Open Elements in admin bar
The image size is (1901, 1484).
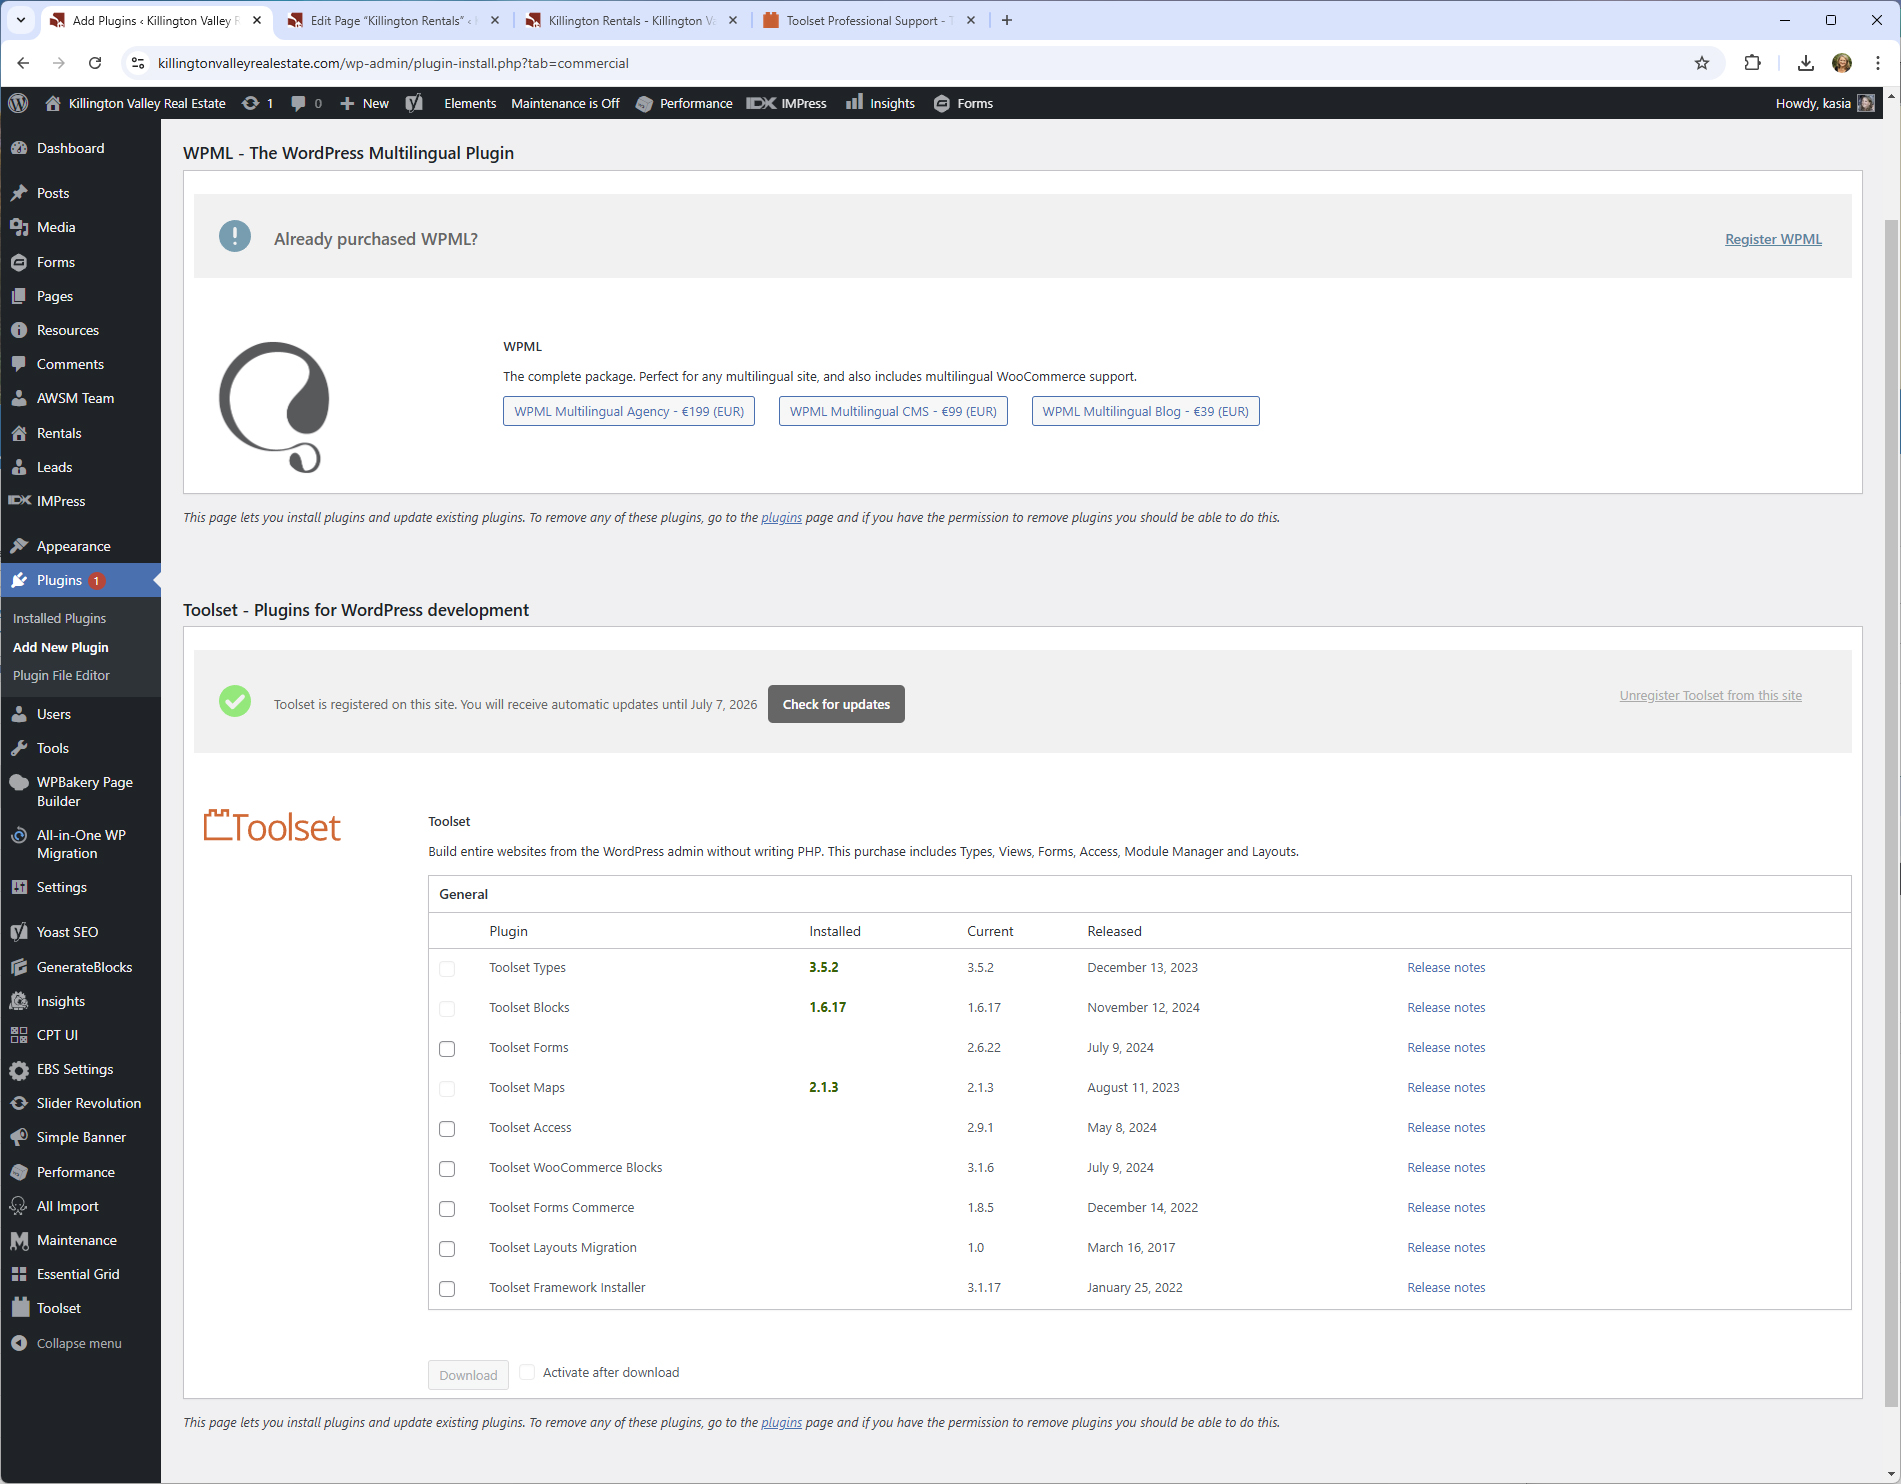click(x=470, y=103)
